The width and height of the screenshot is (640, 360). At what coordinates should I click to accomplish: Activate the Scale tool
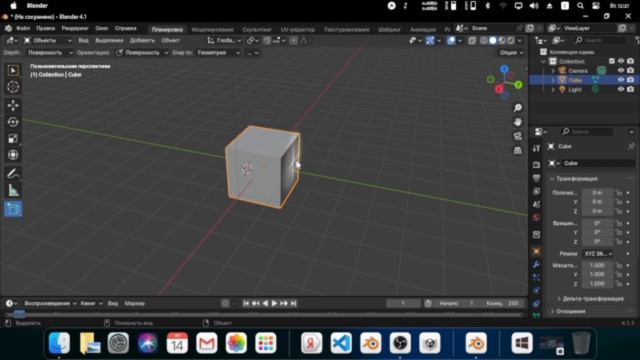tap(13, 138)
